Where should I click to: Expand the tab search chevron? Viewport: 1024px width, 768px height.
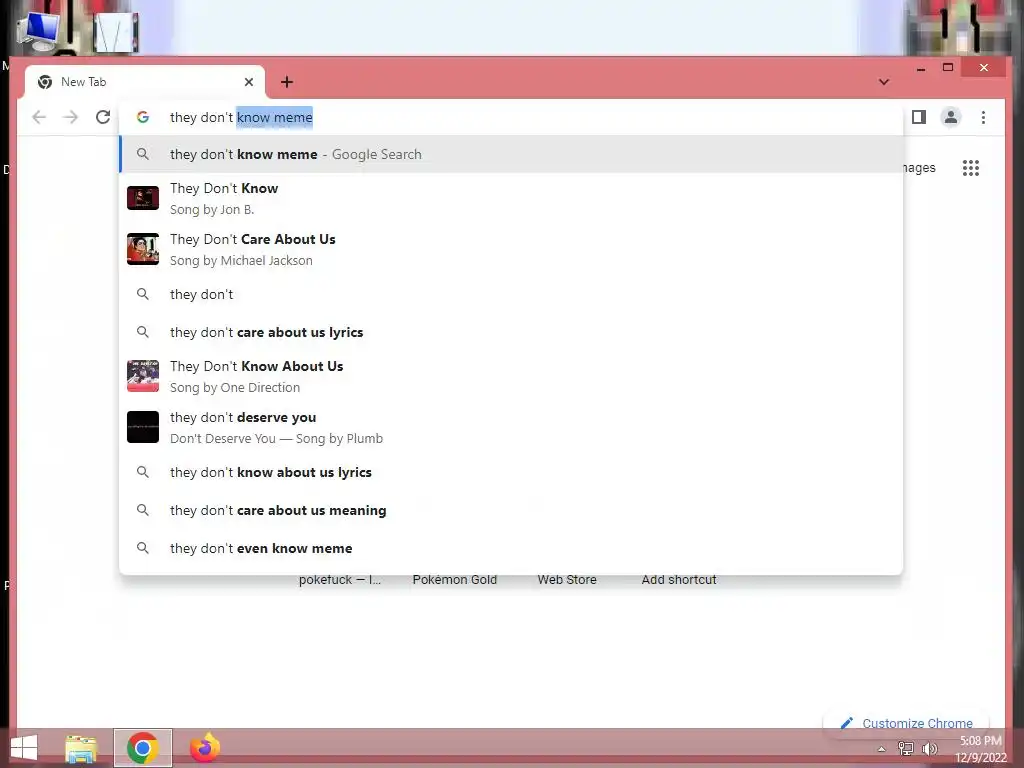884,82
